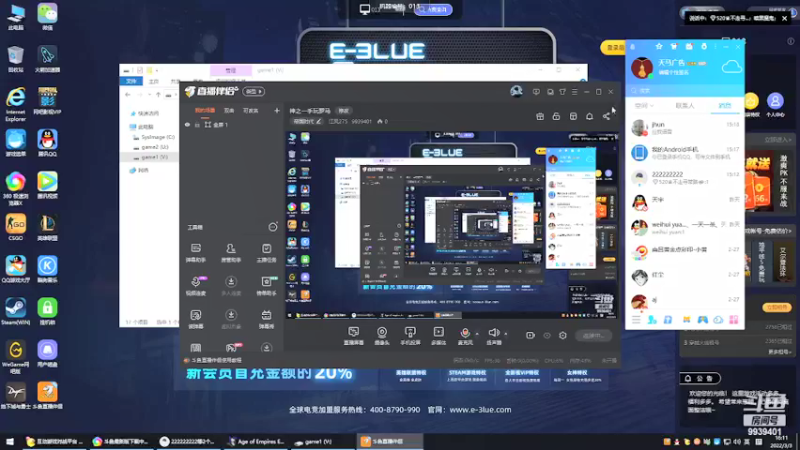Open Windows Start button
The width and height of the screenshot is (800, 450).
(9, 442)
